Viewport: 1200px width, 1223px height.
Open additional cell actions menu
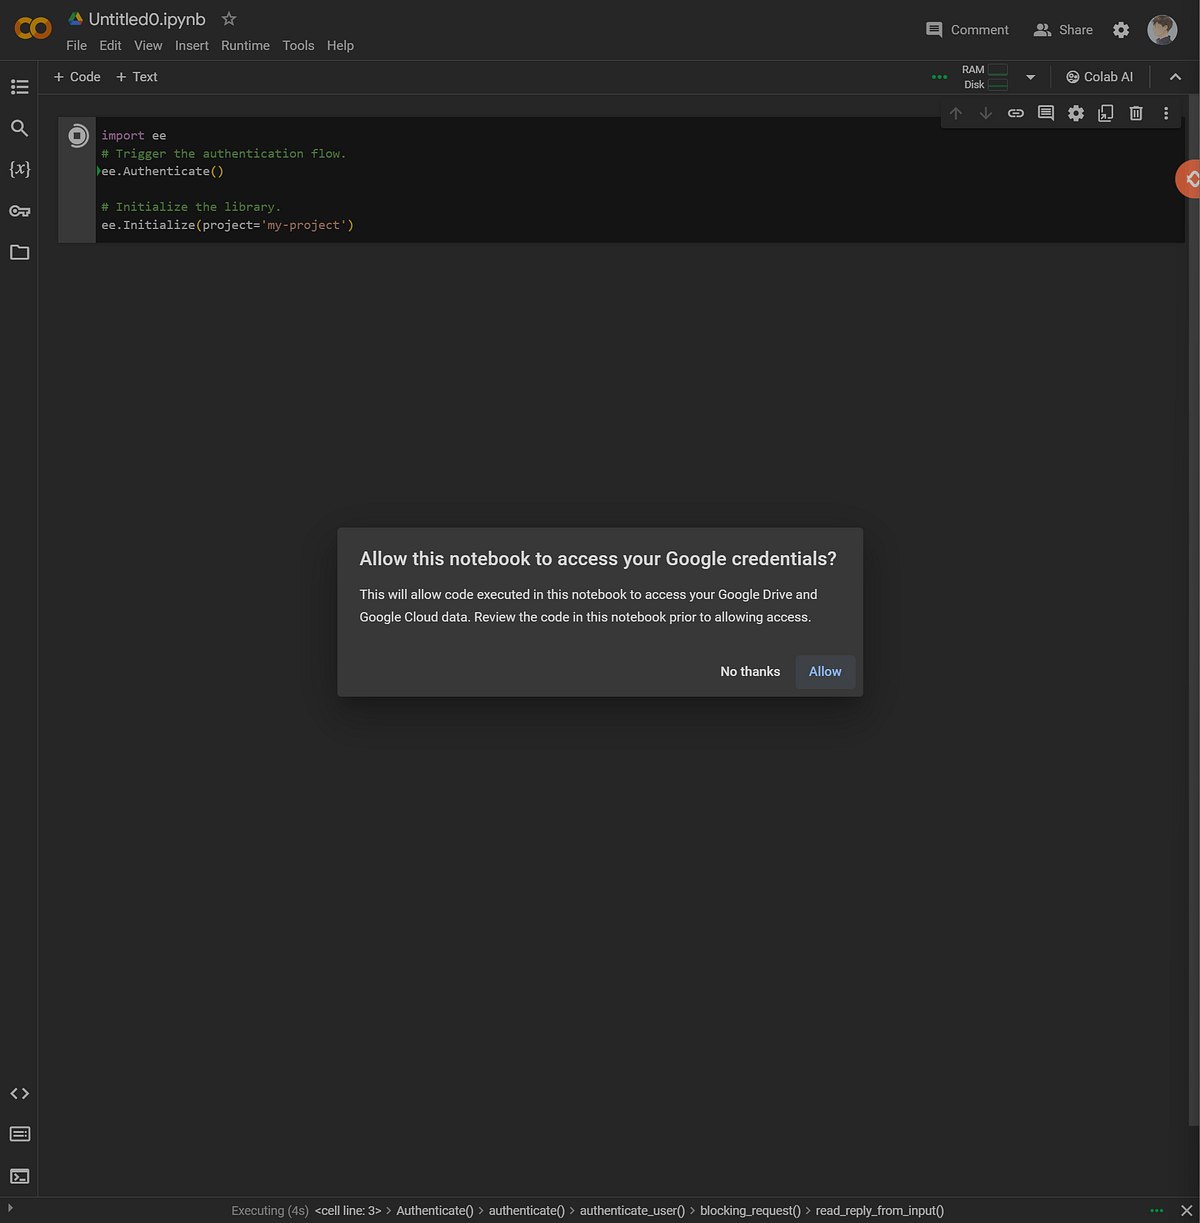click(1165, 113)
